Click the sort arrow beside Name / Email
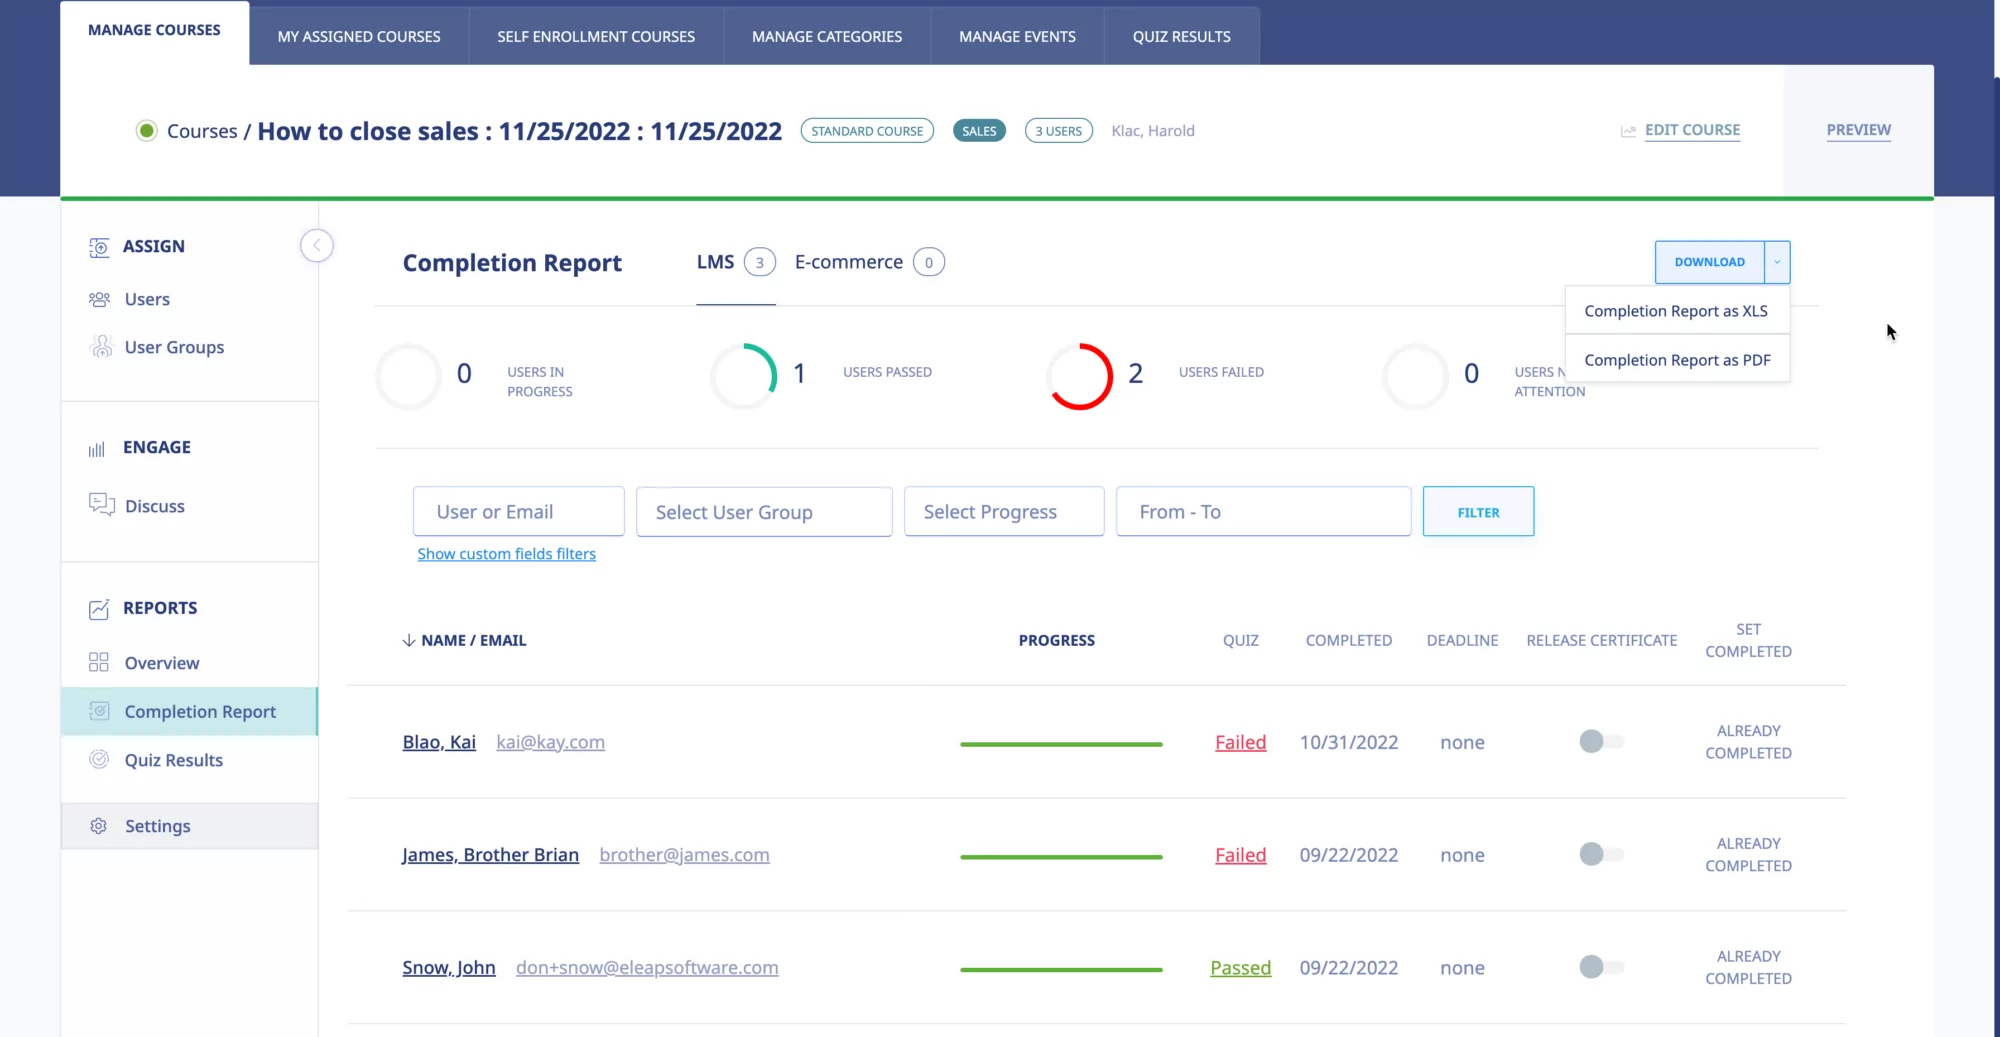 point(408,641)
